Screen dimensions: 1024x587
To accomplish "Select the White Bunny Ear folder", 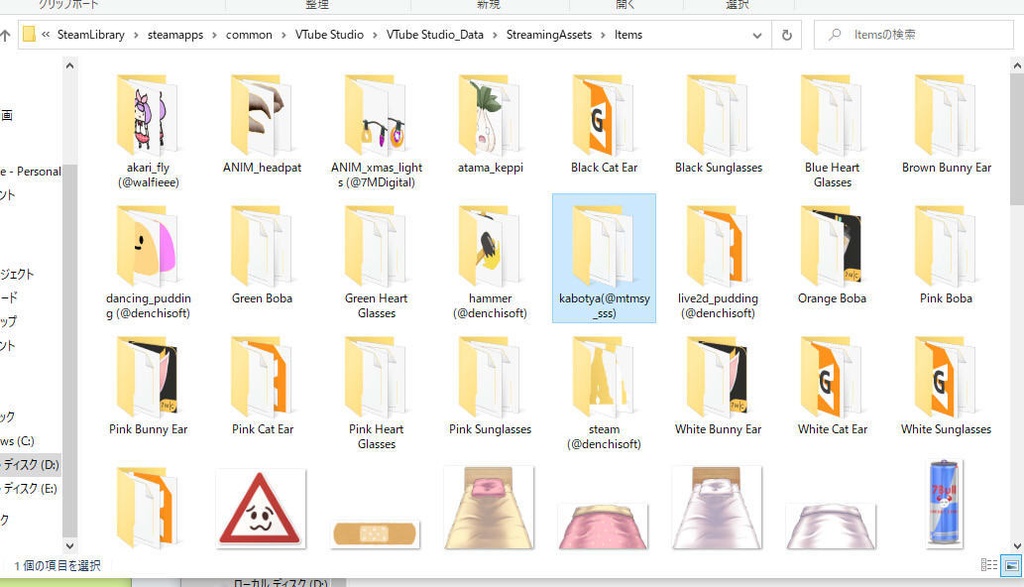I will [x=718, y=385].
